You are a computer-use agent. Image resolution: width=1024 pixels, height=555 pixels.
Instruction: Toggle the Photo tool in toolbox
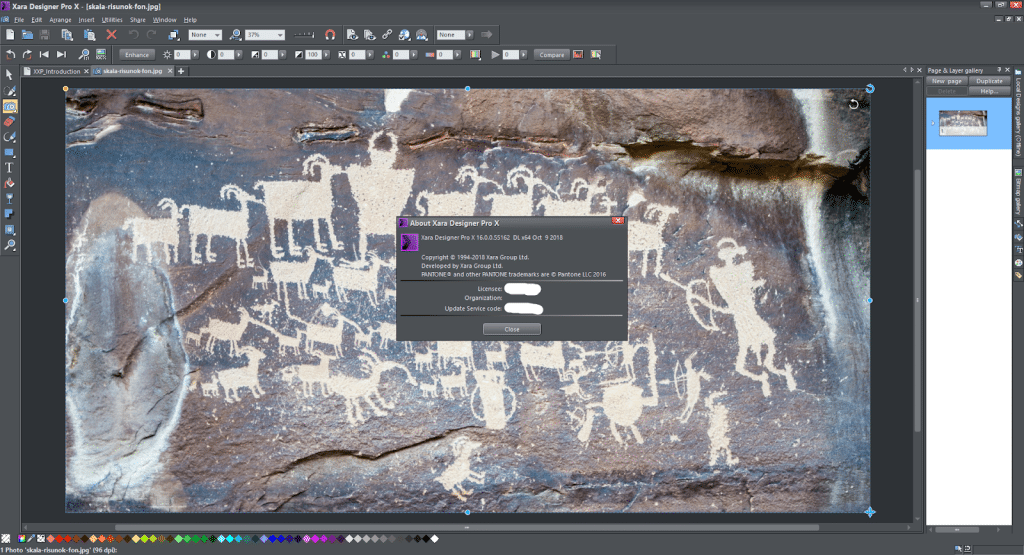(x=9, y=105)
